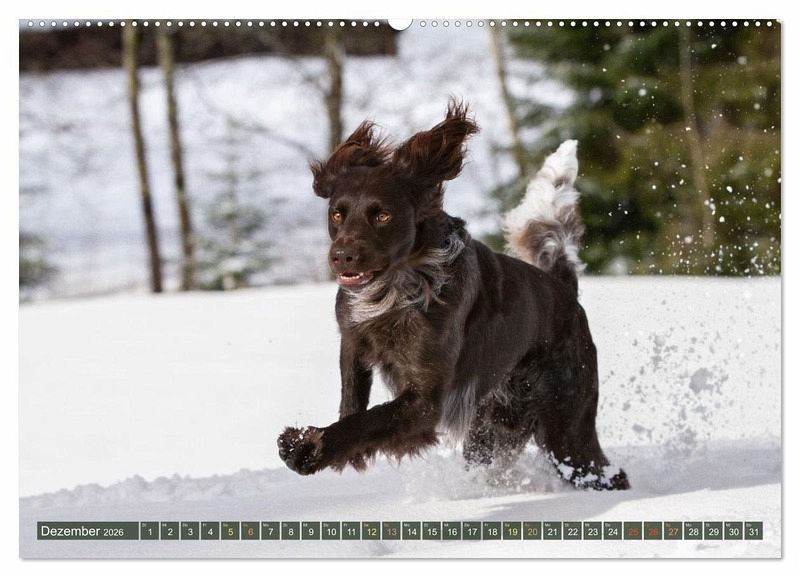The height and width of the screenshot is (577, 800).
Task: Choose day 19 in the calendar row
Action: pyautogui.click(x=512, y=531)
